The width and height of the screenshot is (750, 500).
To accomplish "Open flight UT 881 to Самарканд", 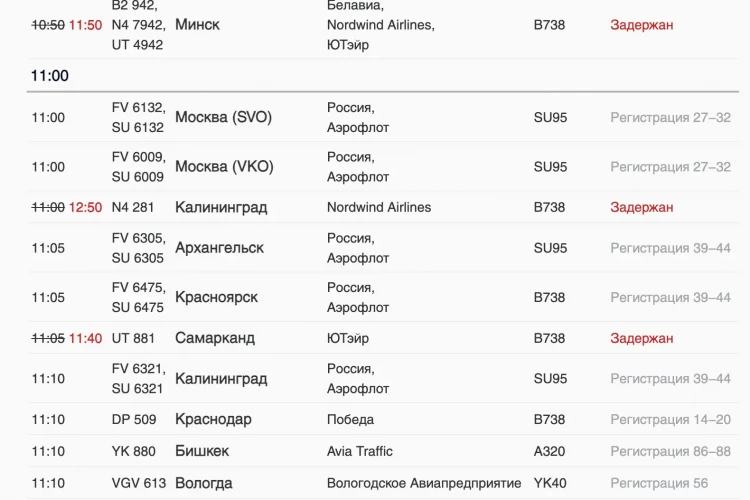I will [383, 338].
